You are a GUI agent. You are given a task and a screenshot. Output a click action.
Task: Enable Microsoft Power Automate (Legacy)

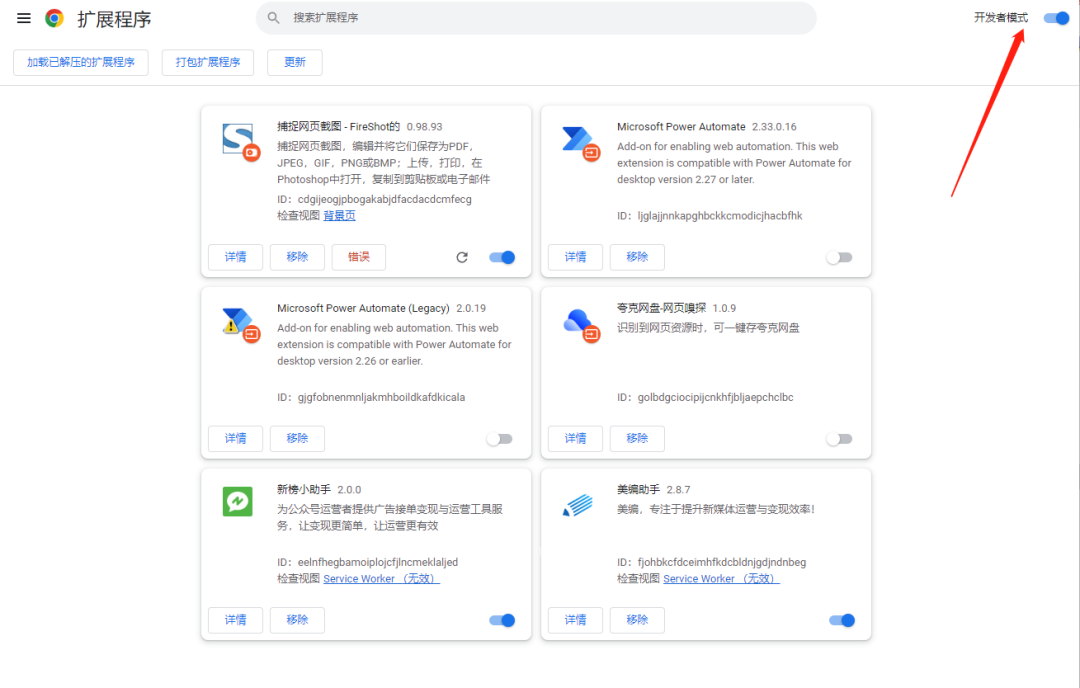[500, 439]
